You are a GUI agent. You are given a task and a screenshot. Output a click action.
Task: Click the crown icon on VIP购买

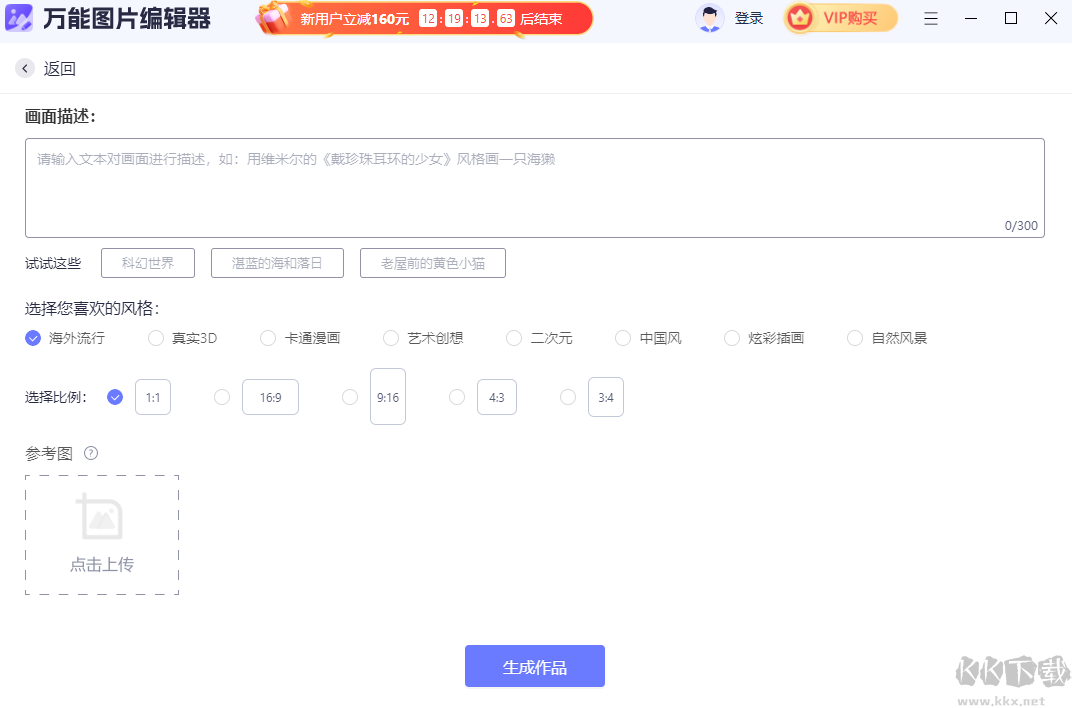(799, 17)
